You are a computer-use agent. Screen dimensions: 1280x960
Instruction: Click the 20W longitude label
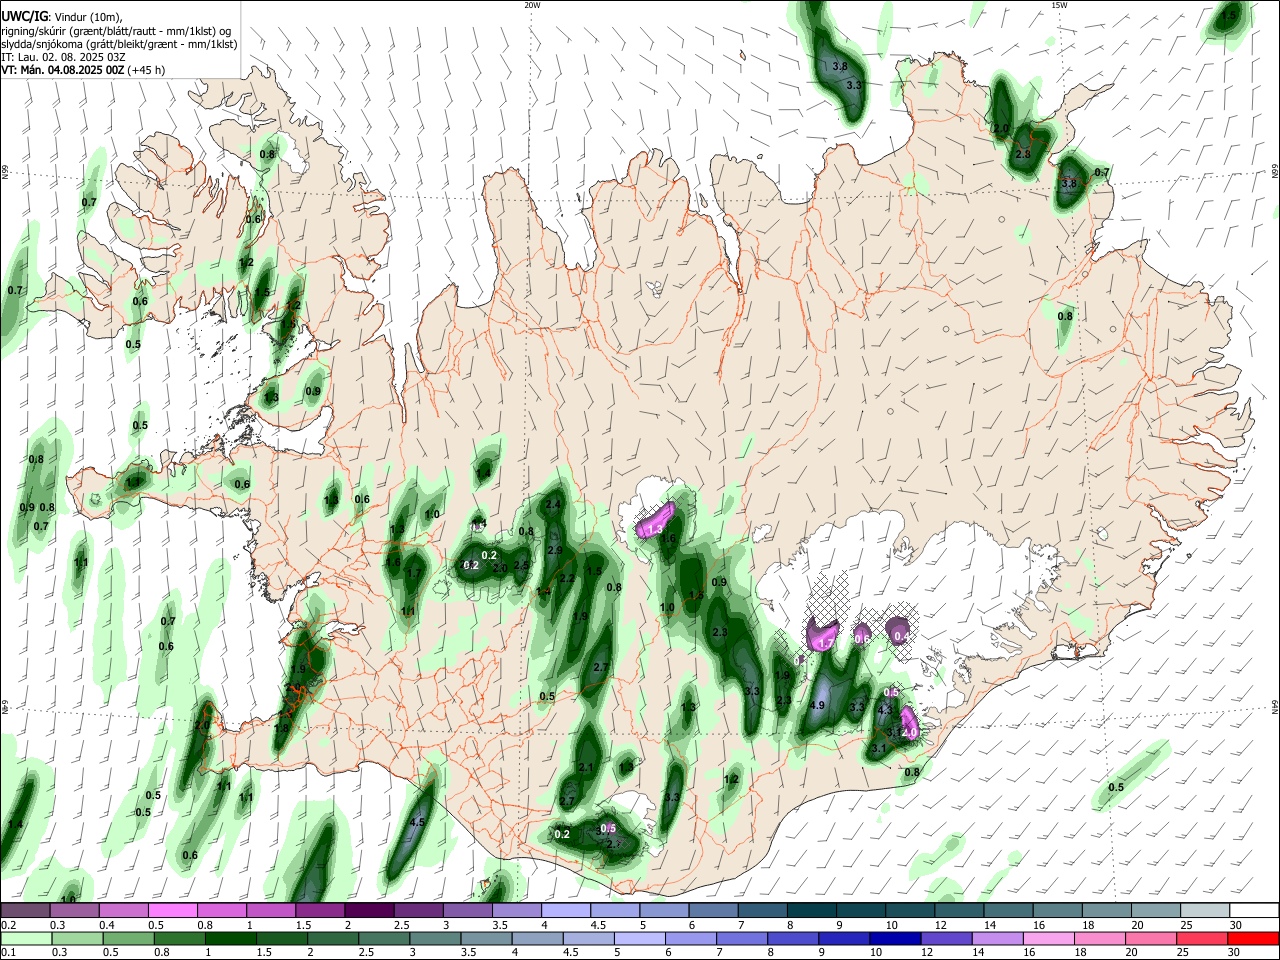[x=532, y=5]
